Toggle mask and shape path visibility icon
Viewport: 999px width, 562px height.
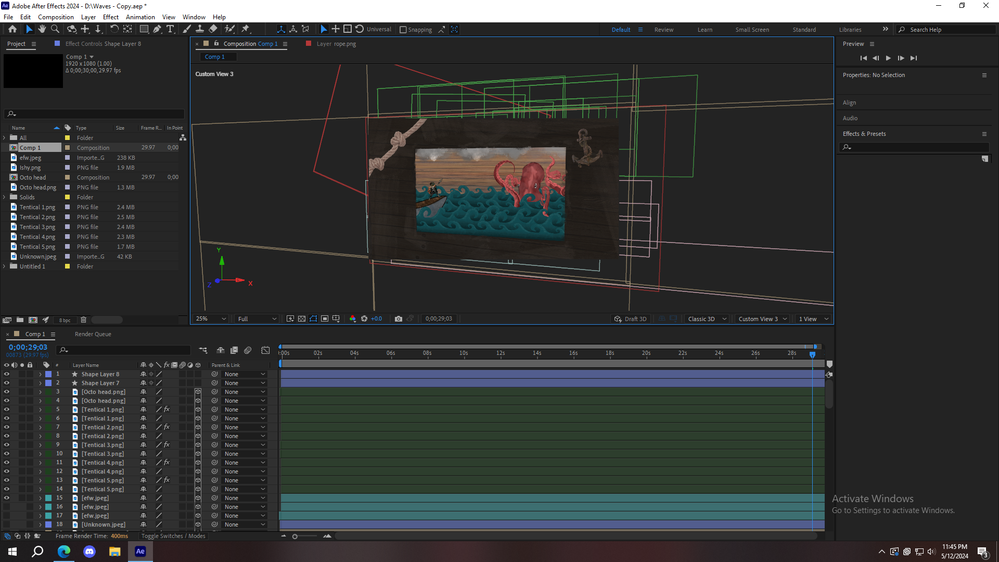tap(313, 319)
